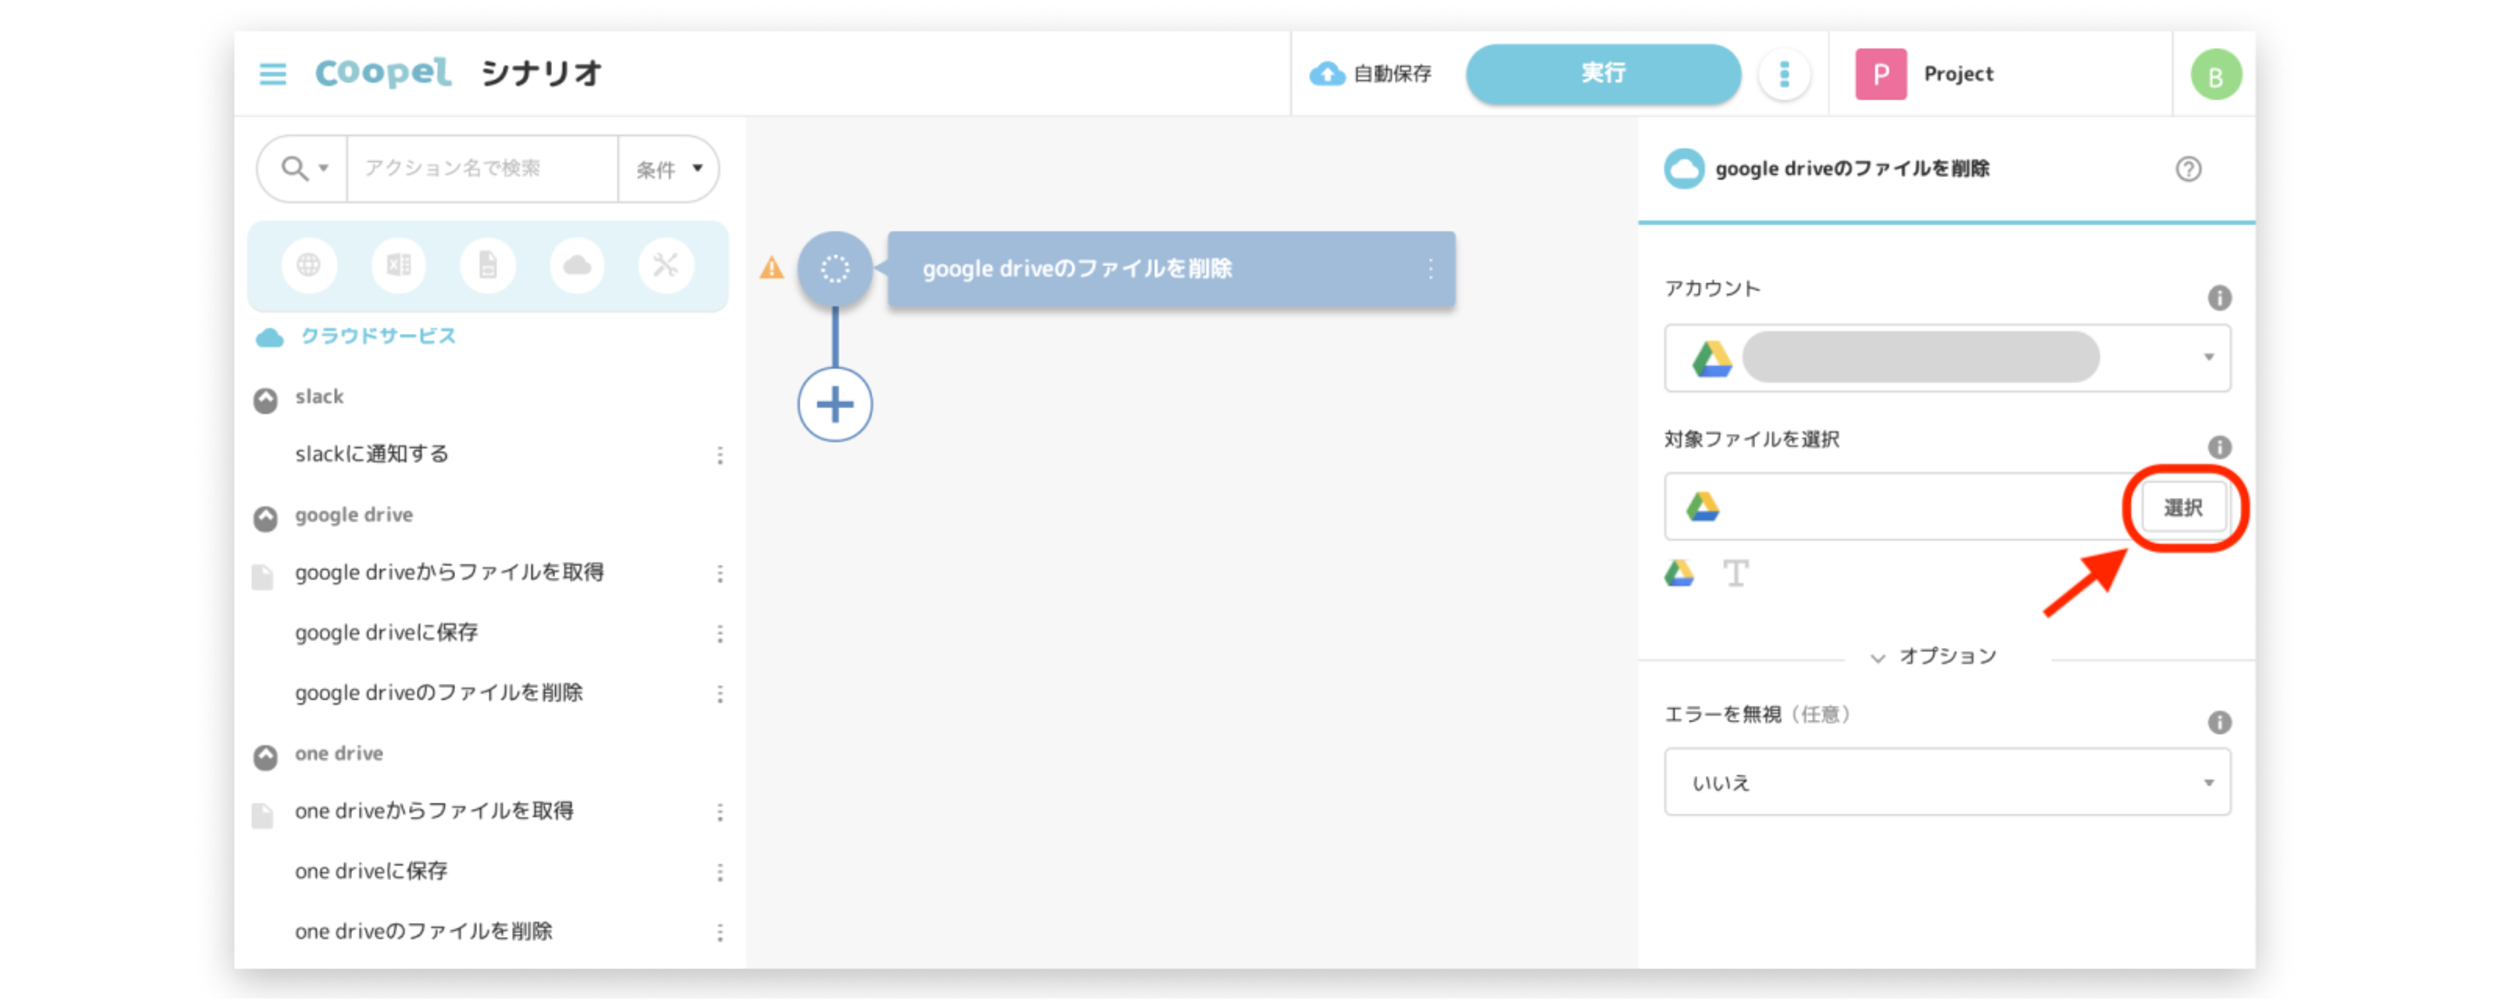Select one driveからファイルを取得 action

click(x=434, y=810)
